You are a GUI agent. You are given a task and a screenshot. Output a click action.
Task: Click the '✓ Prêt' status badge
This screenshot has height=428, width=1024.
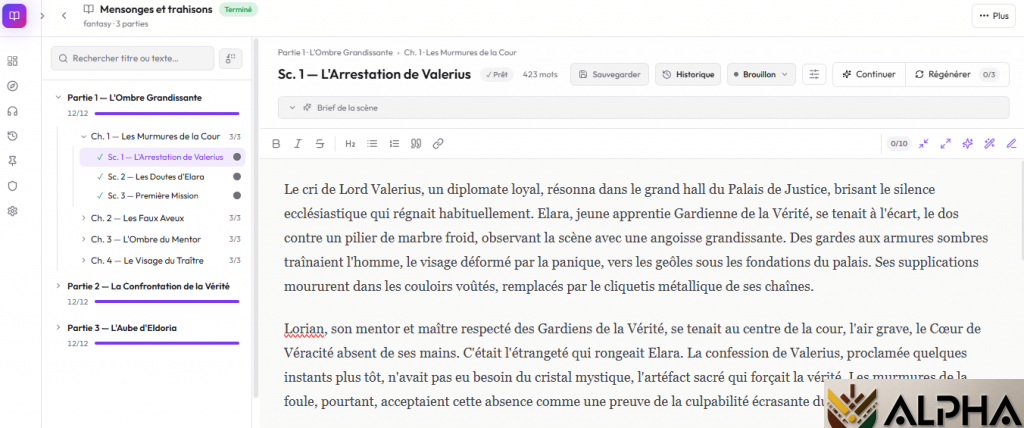point(497,74)
